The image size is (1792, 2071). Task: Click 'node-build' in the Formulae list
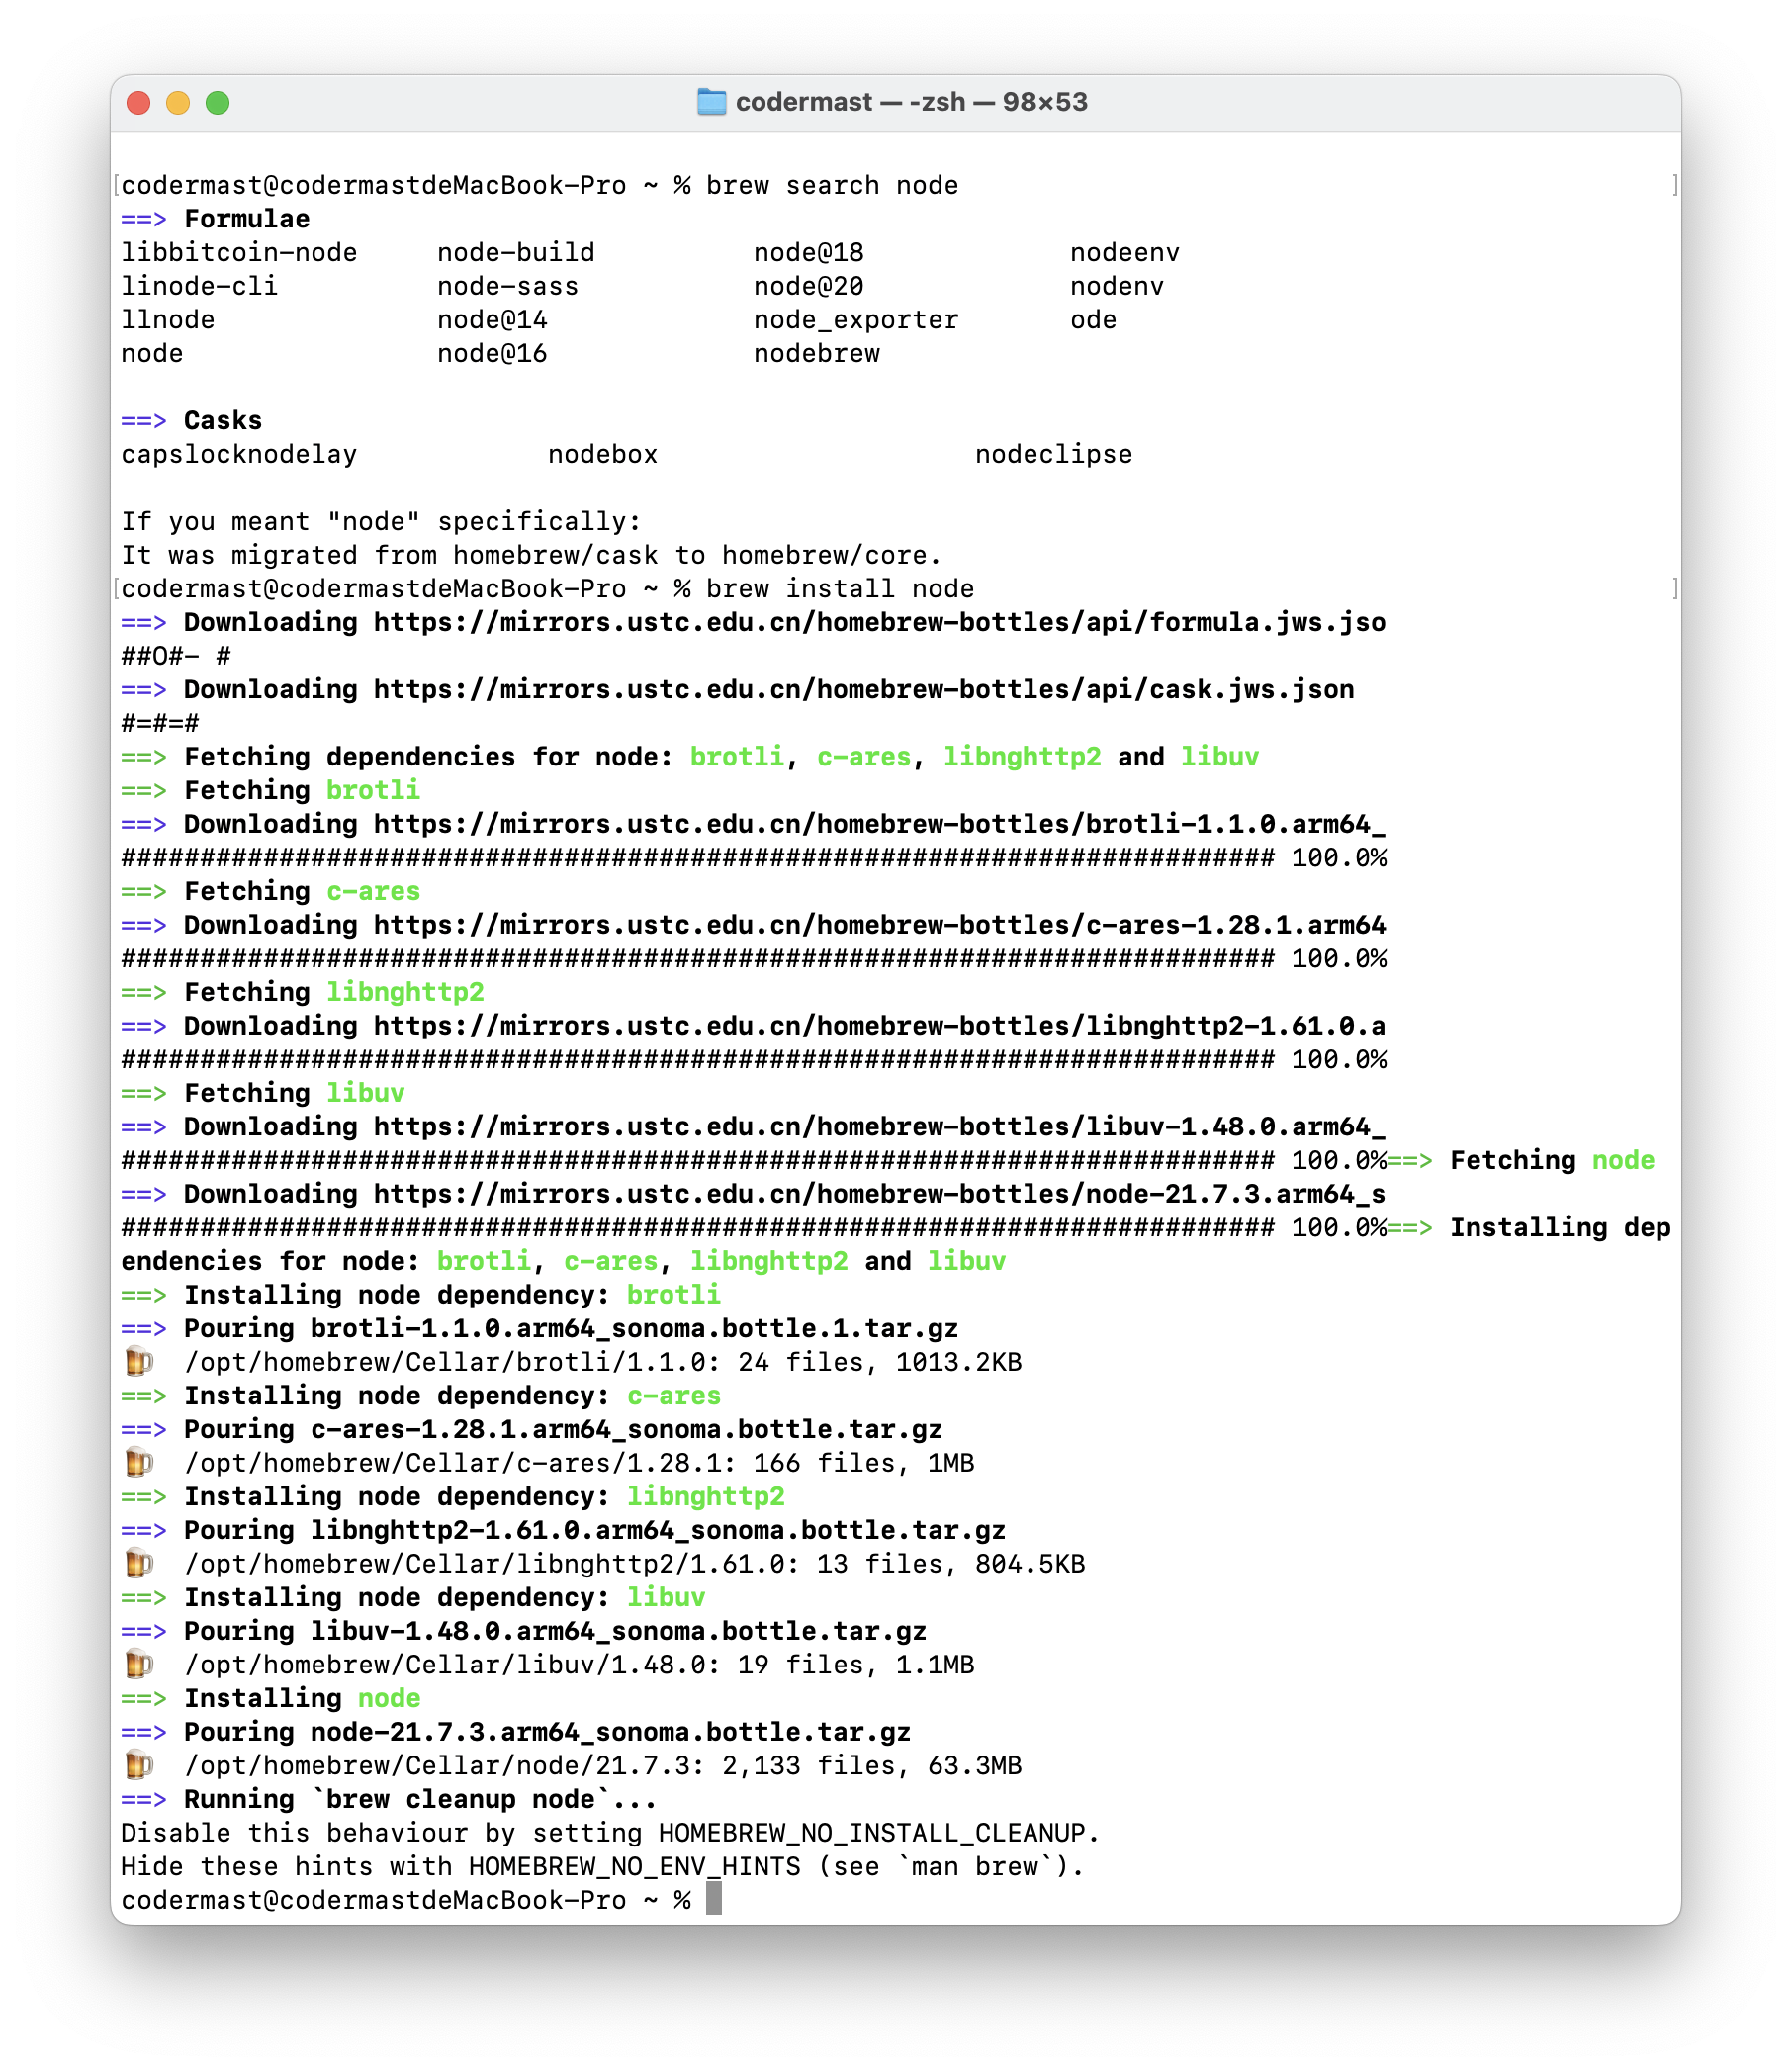(516, 253)
